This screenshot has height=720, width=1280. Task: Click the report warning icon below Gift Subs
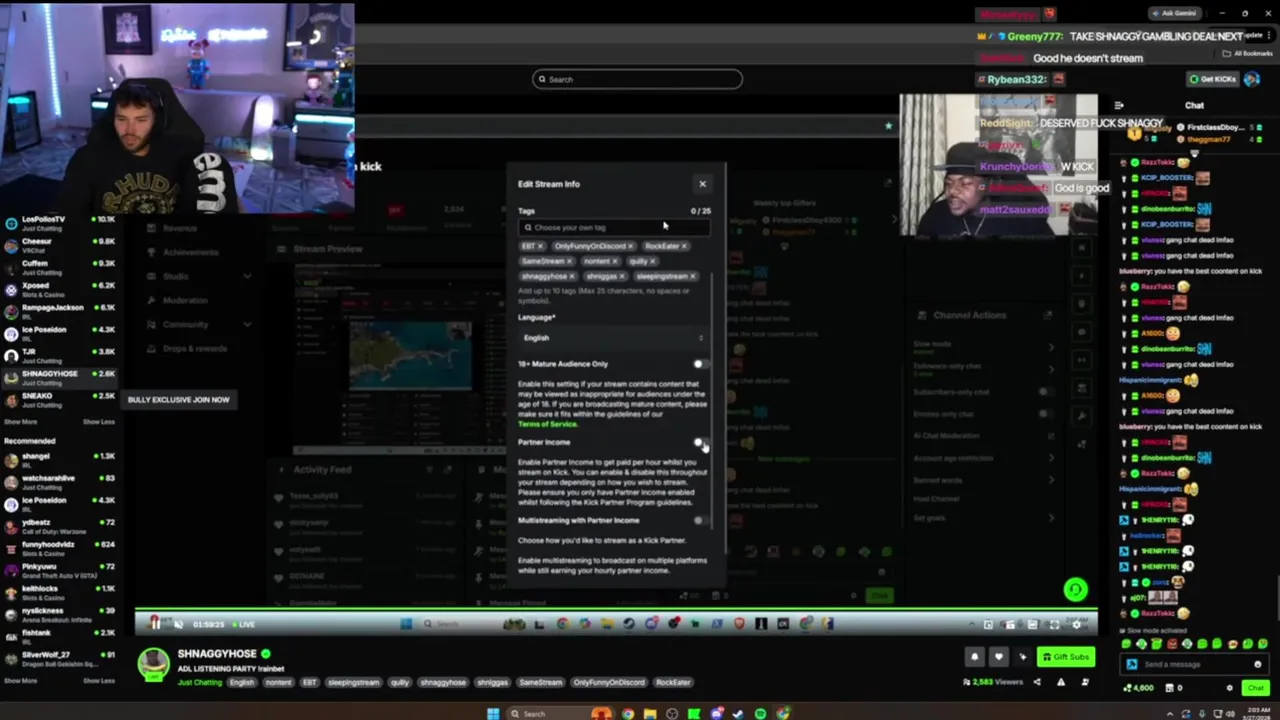(x=1061, y=682)
